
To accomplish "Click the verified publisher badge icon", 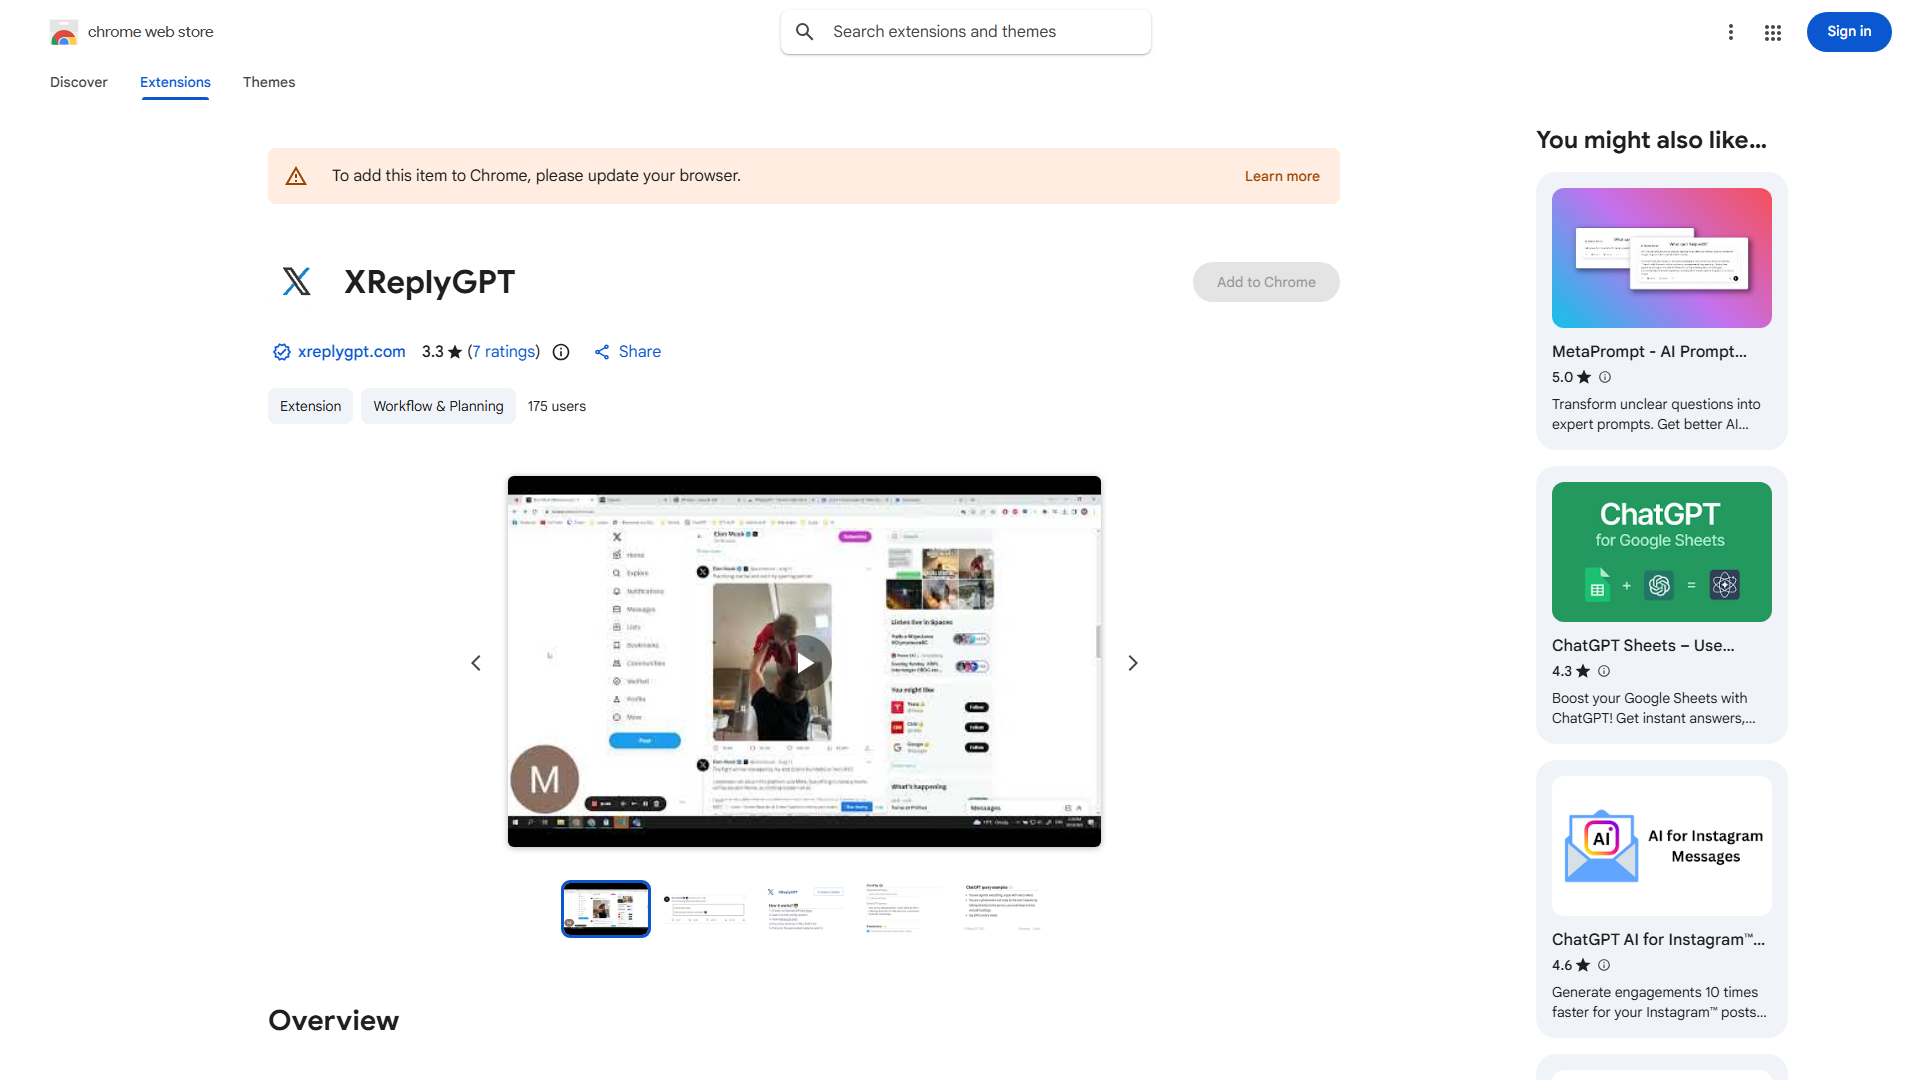I will (281, 351).
